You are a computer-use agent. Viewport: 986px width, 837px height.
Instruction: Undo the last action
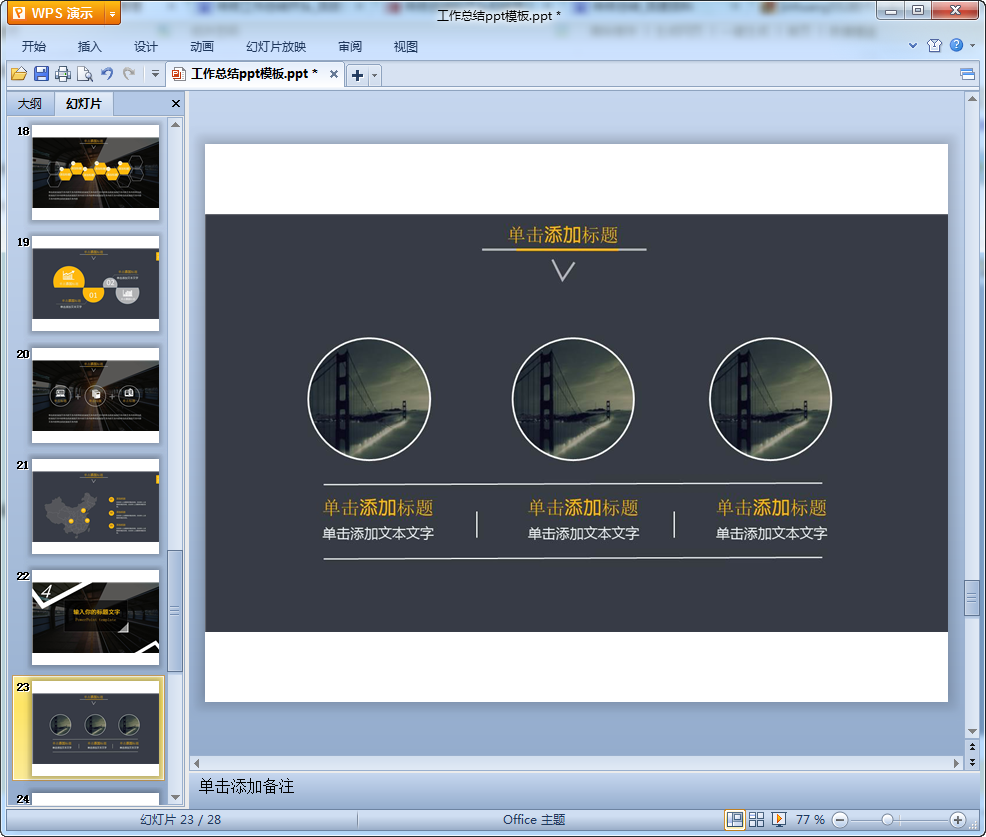[107, 74]
